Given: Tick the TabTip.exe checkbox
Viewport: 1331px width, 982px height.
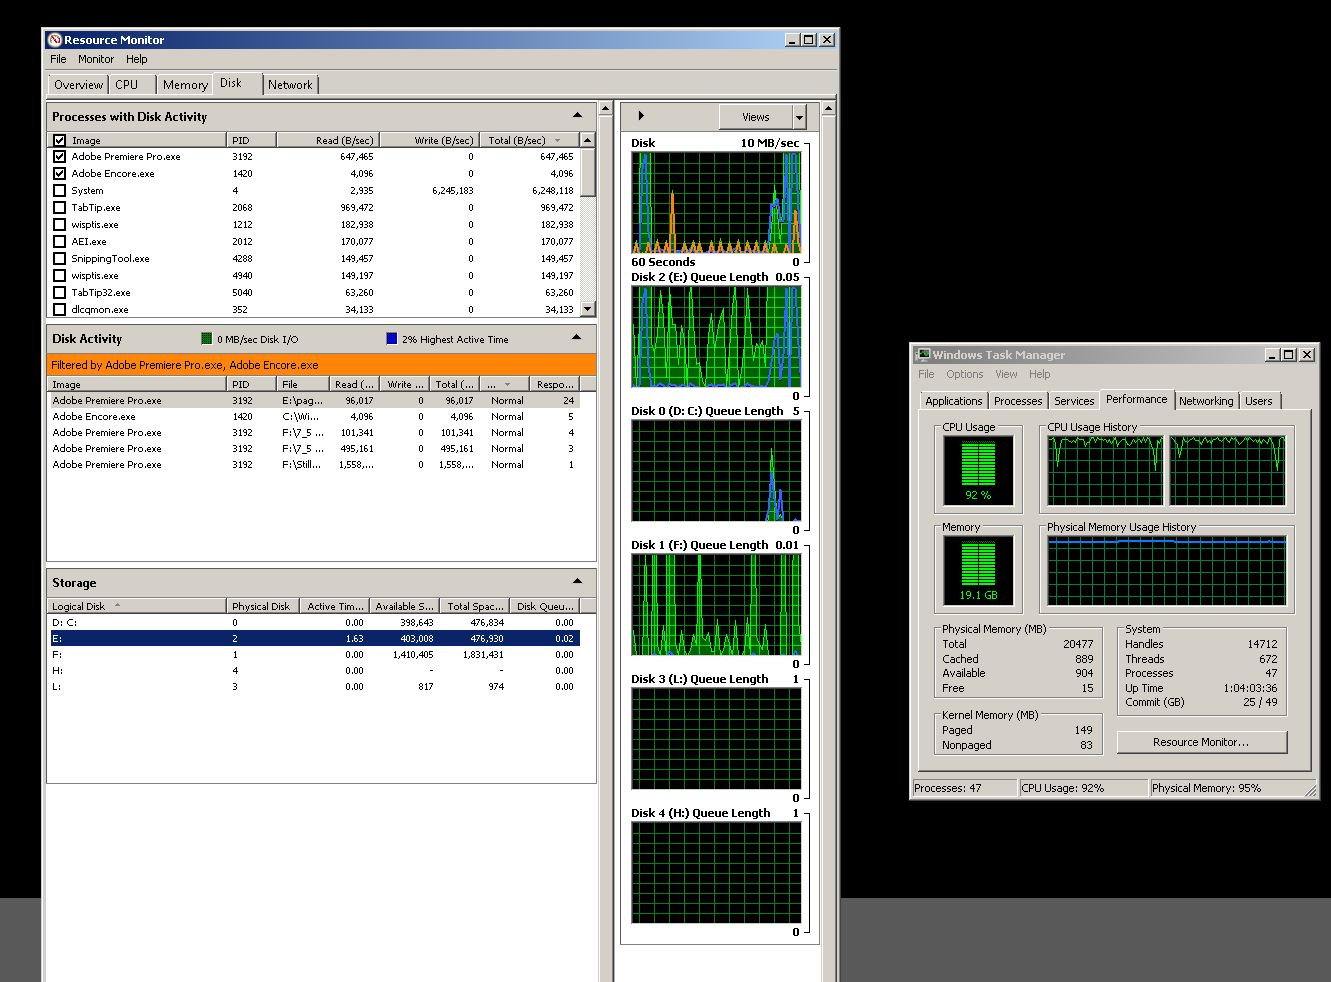Looking at the screenshot, I should (x=60, y=208).
